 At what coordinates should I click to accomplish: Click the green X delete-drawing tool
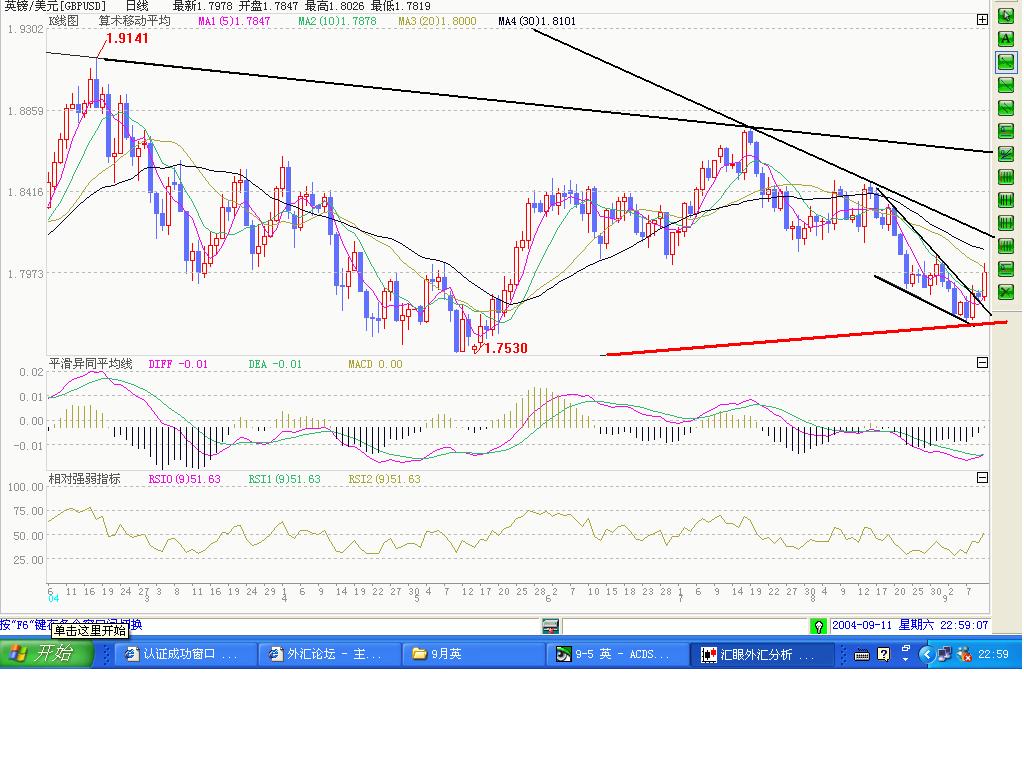coord(1006,291)
